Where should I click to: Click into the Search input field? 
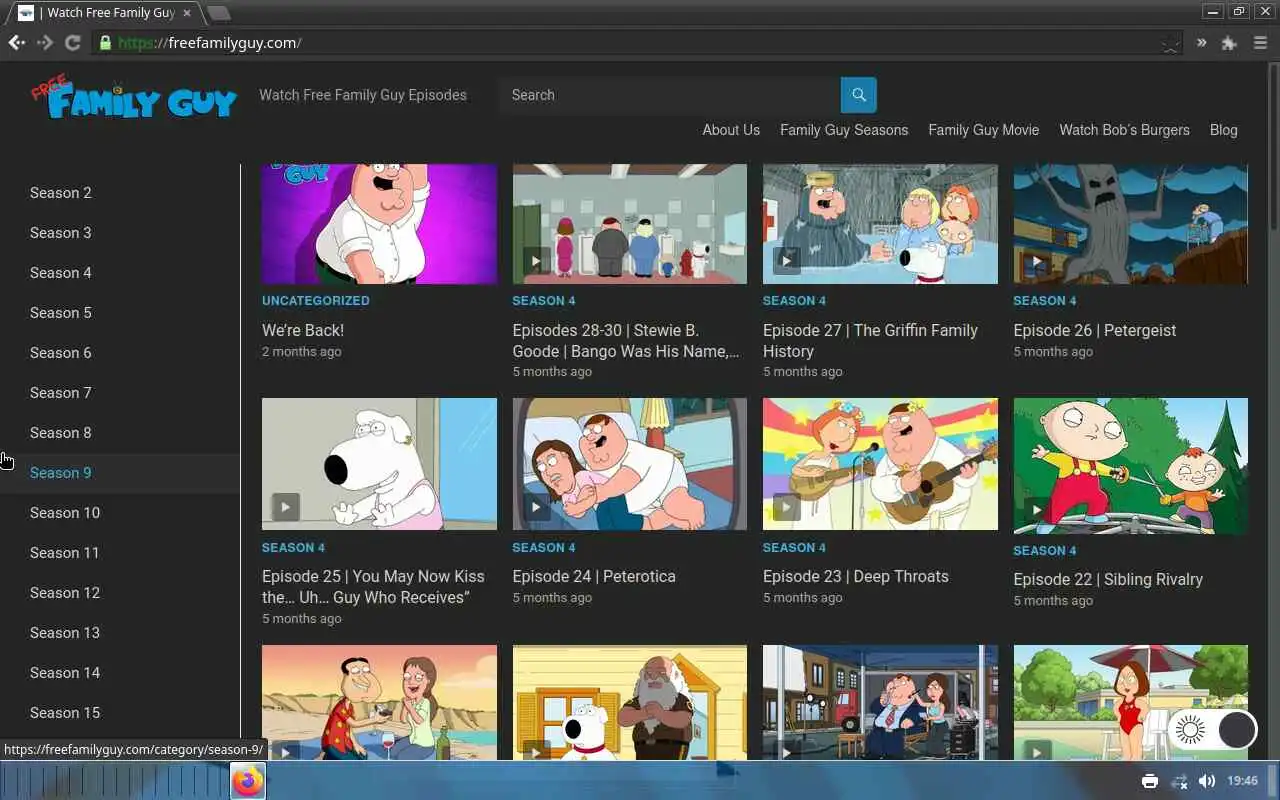[669, 95]
